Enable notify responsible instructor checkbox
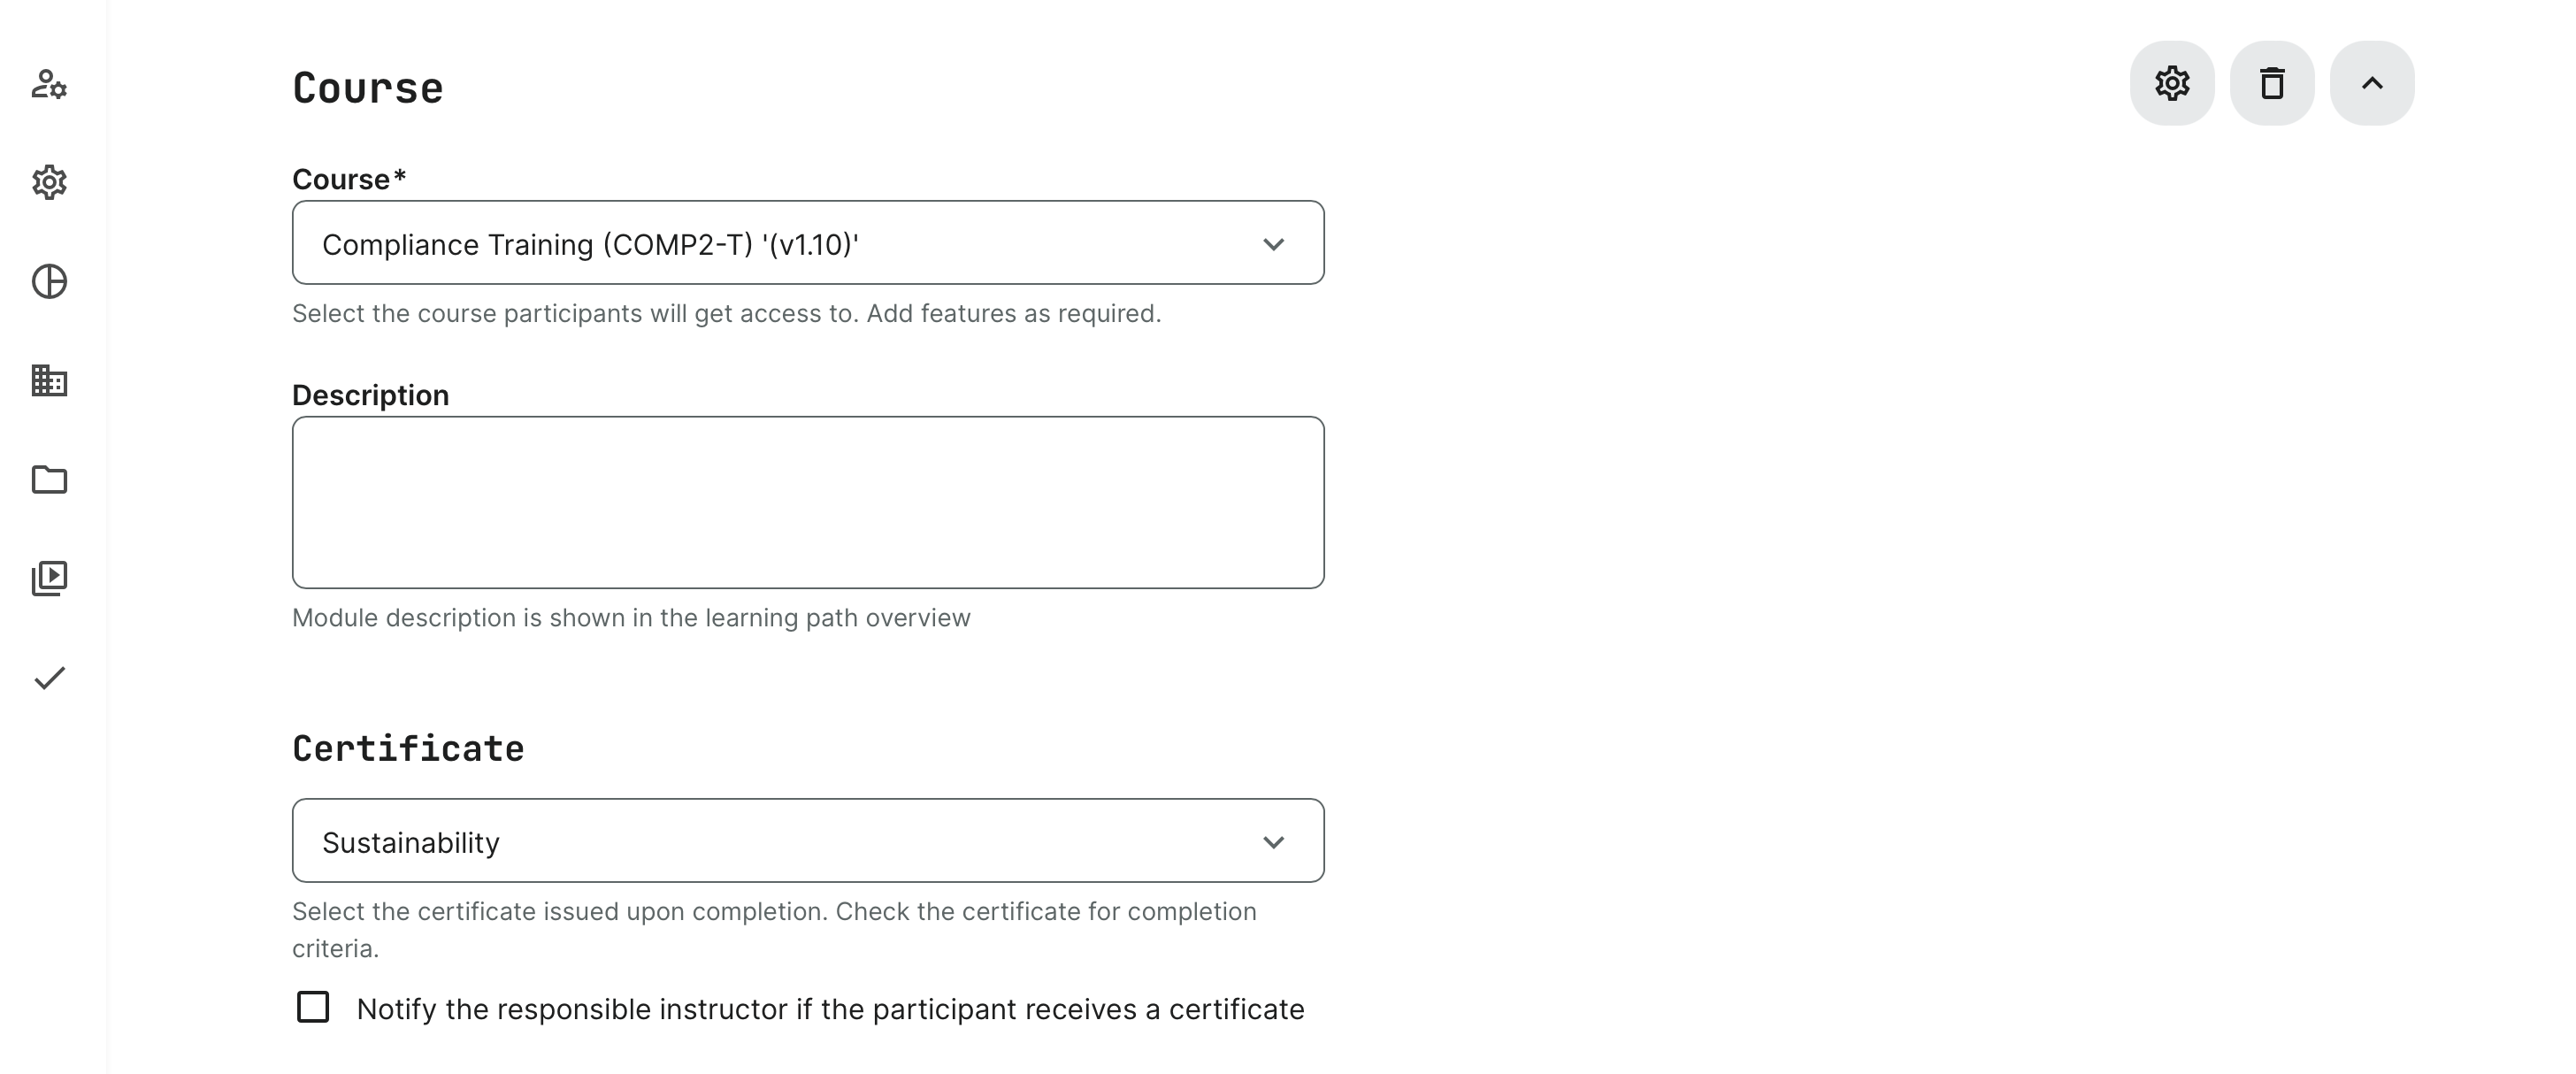 coord(313,1007)
